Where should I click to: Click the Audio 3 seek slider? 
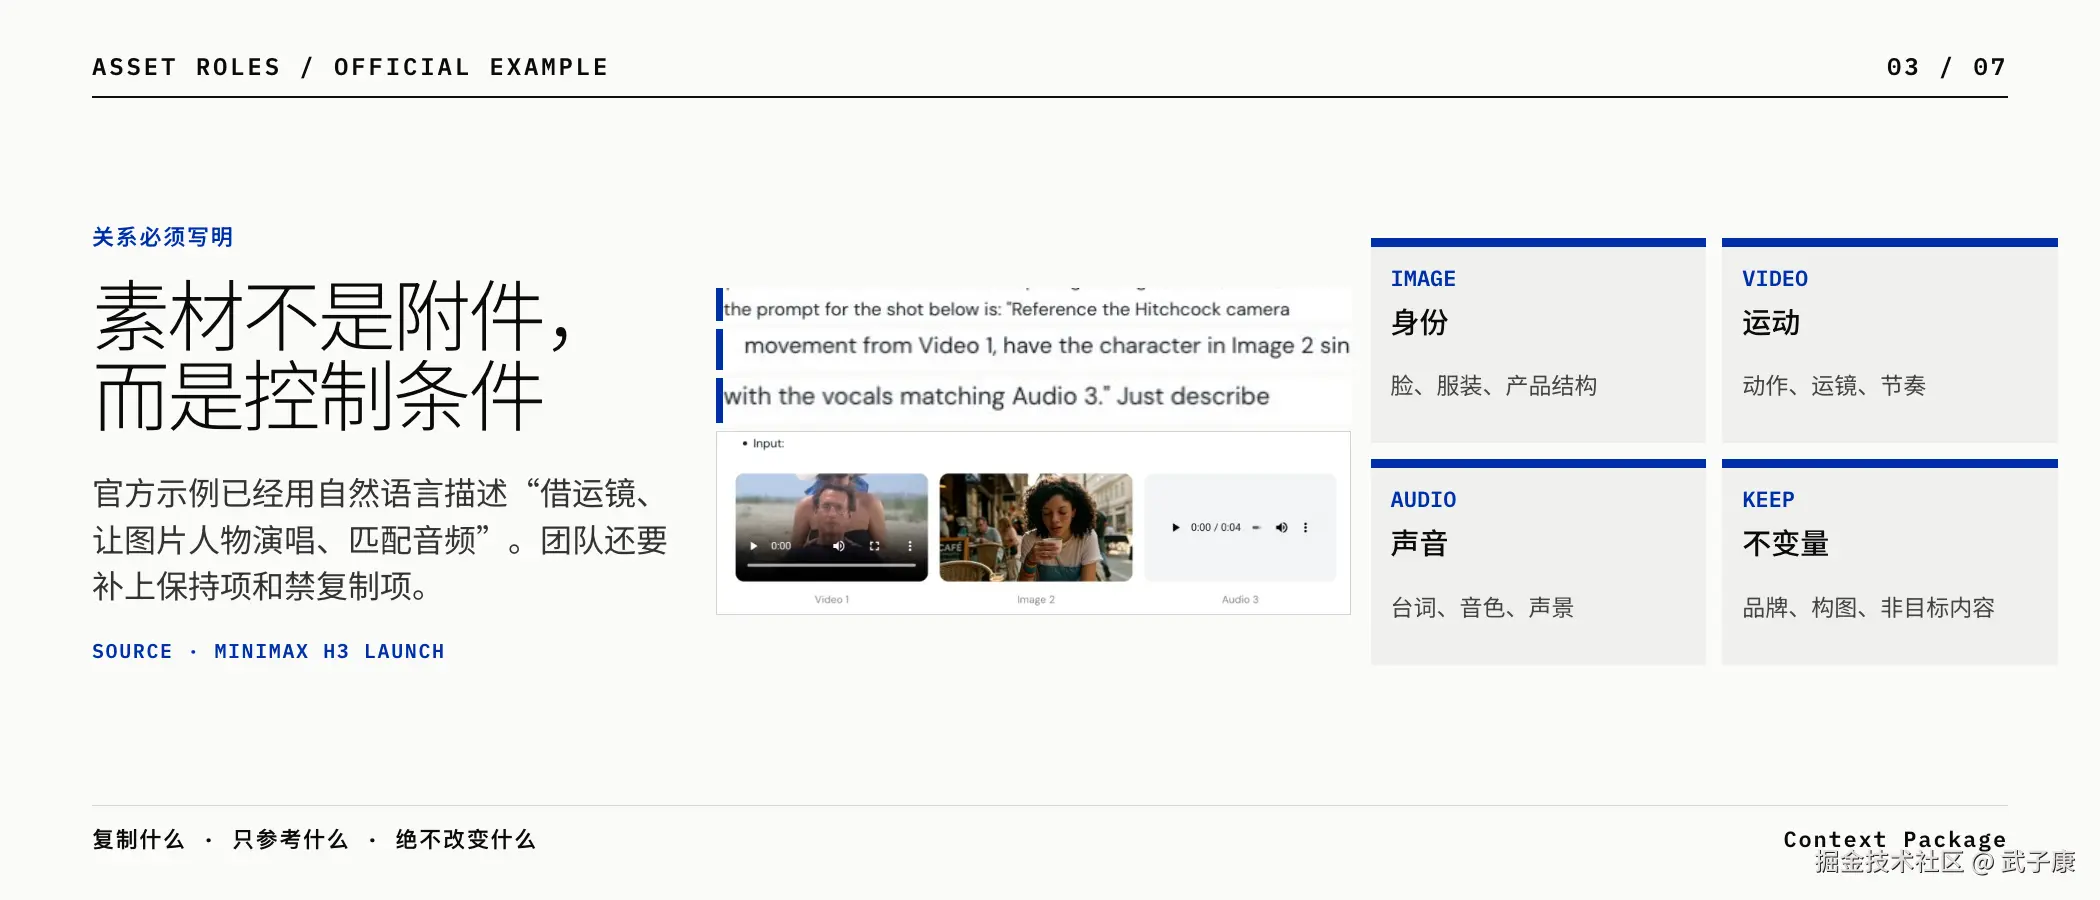pyautogui.click(x=1256, y=527)
